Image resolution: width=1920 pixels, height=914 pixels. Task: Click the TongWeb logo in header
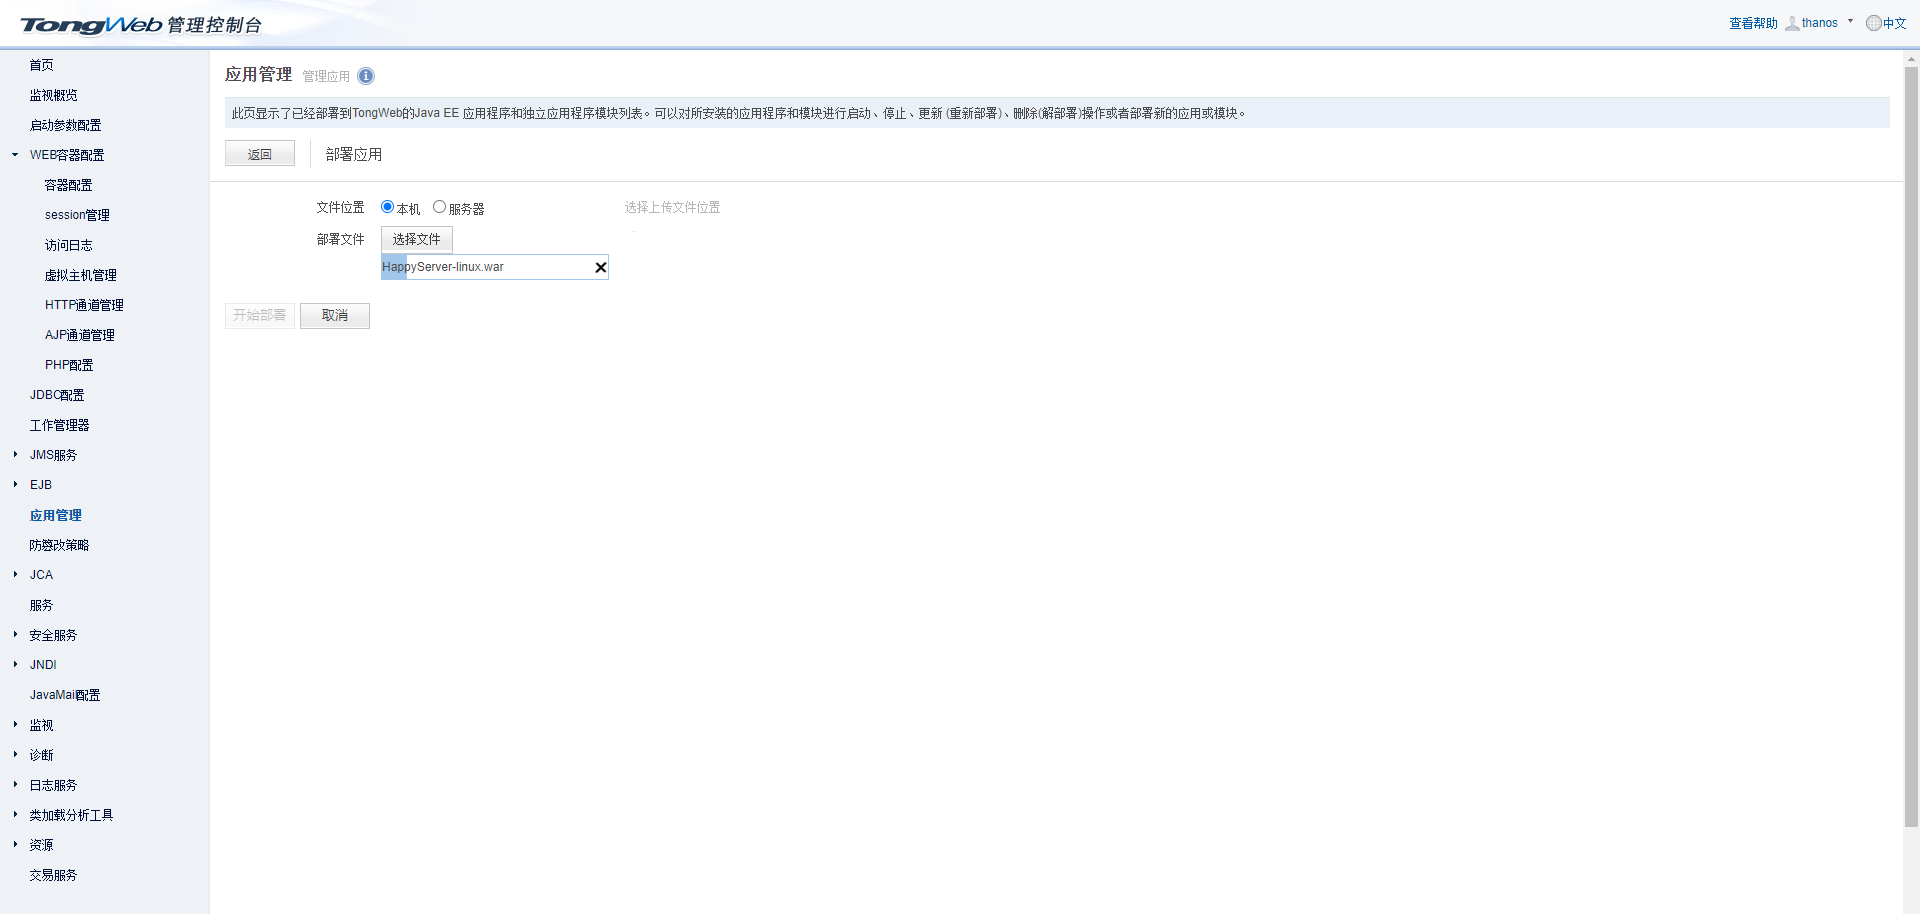coord(91,25)
